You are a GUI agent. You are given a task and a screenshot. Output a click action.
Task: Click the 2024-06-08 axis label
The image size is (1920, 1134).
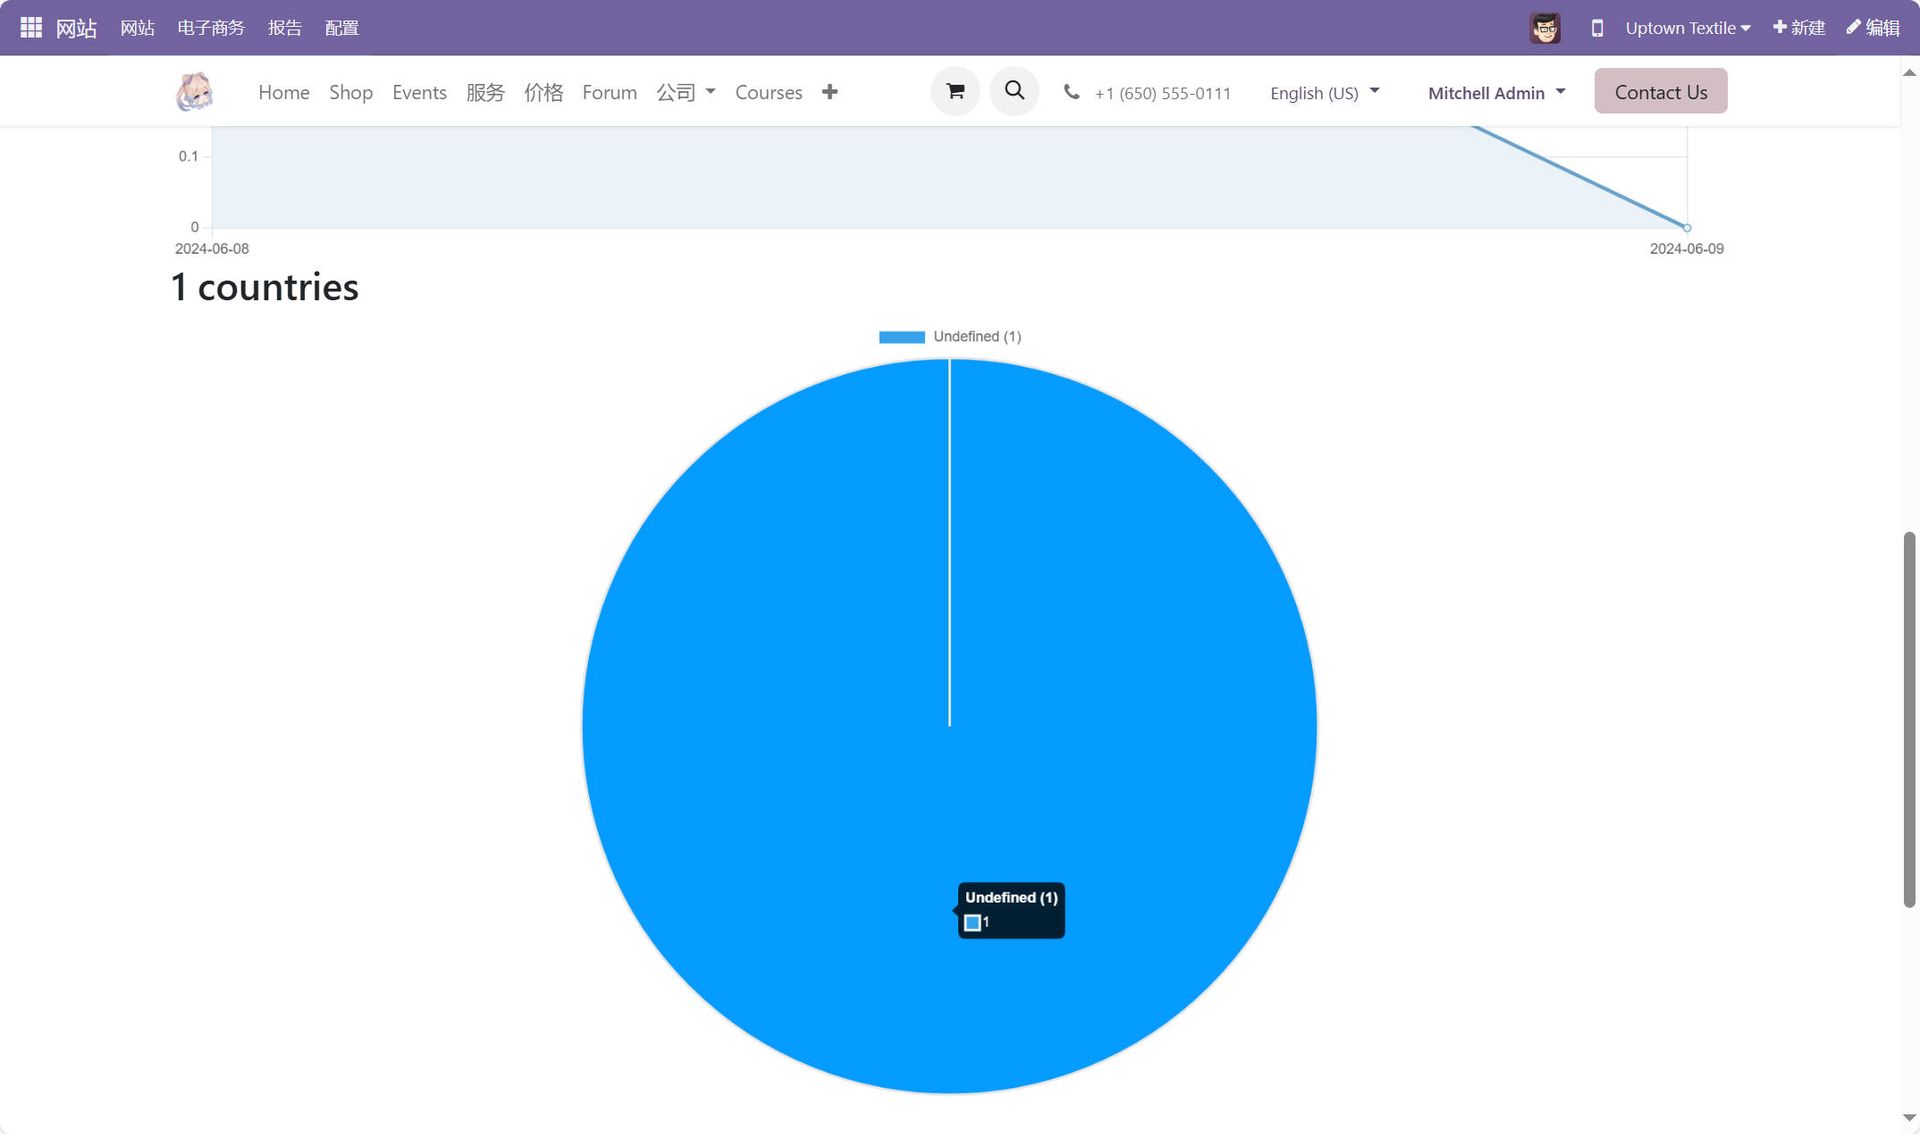point(212,249)
